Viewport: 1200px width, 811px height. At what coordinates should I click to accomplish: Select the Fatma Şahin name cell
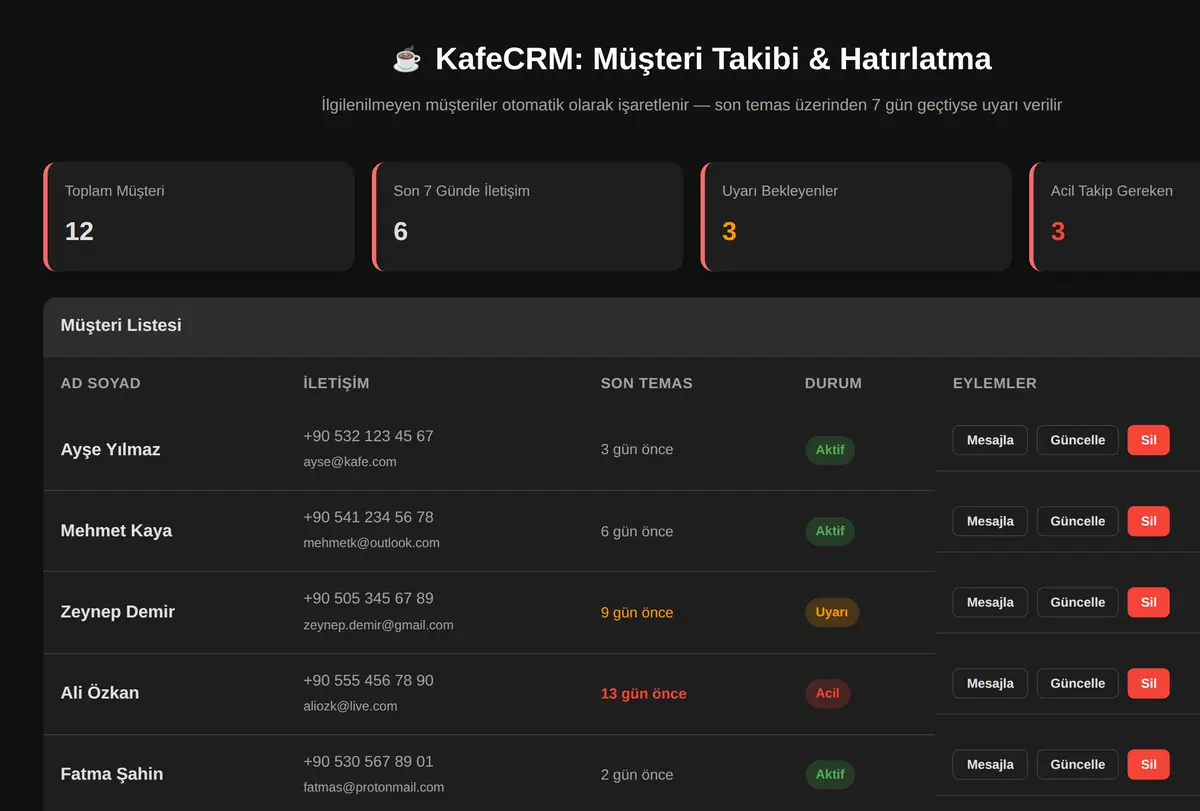pyautogui.click(x=112, y=774)
